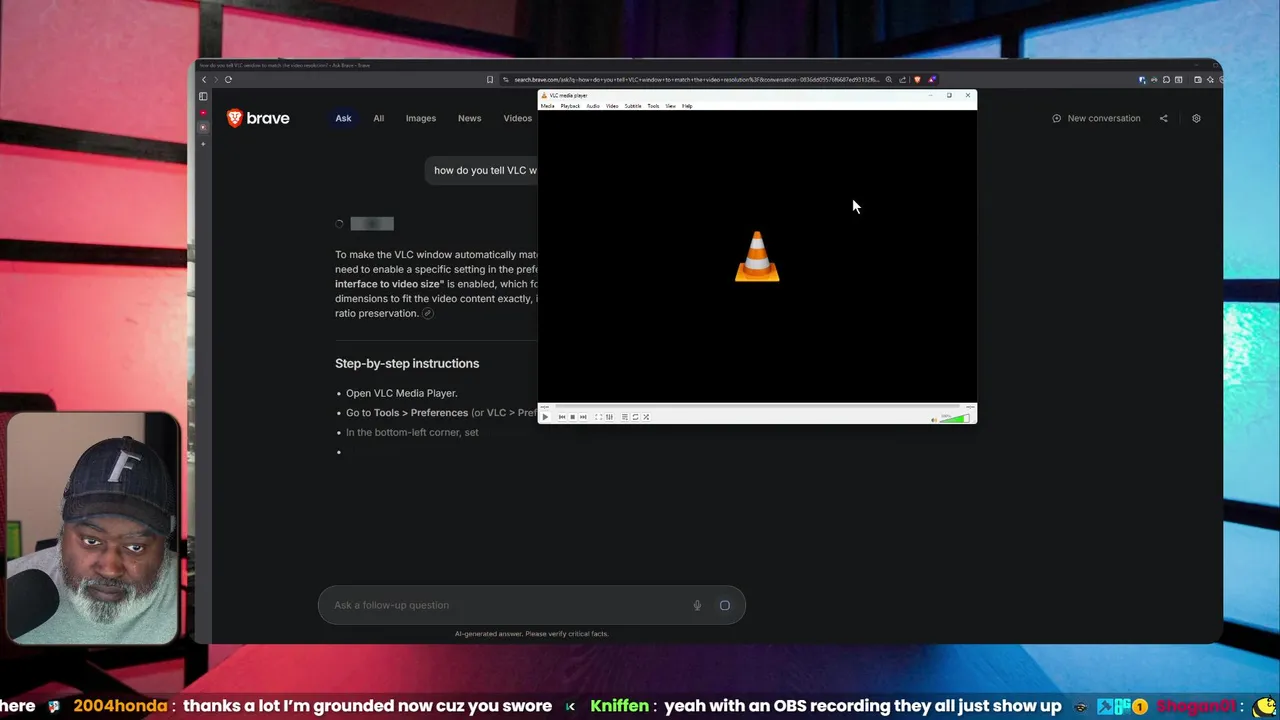This screenshot has width=1280, height=720.
Task: Toggle Brave sidebar panel icon
Action: point(203,97)
